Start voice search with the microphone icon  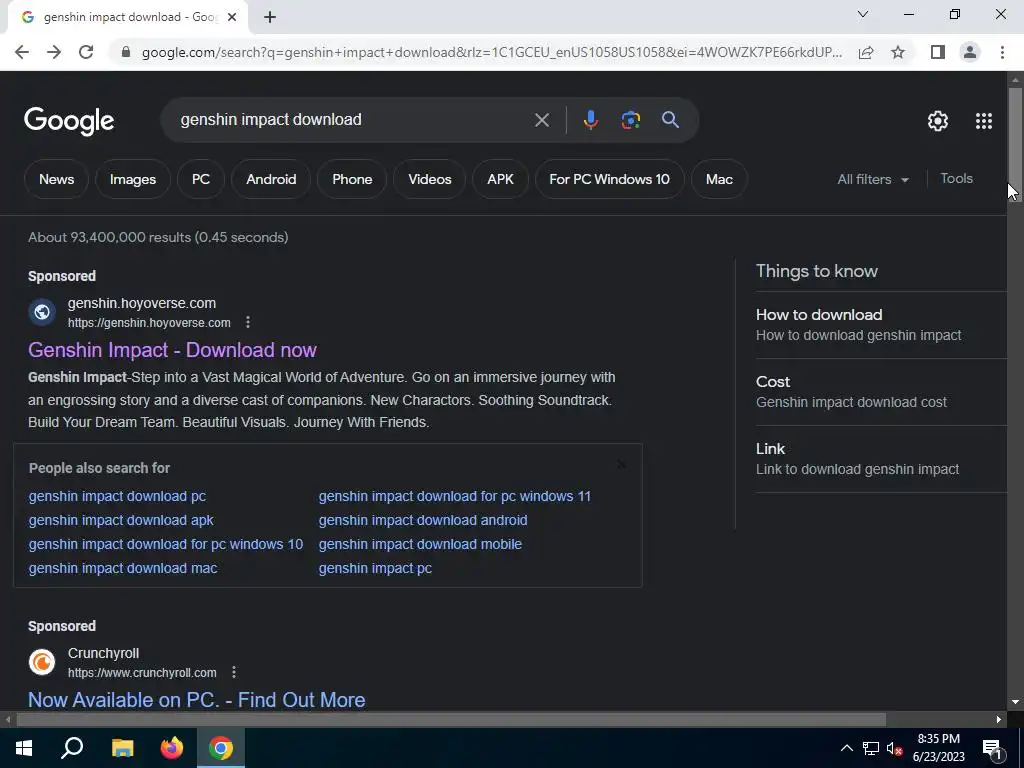pos(590,120)
